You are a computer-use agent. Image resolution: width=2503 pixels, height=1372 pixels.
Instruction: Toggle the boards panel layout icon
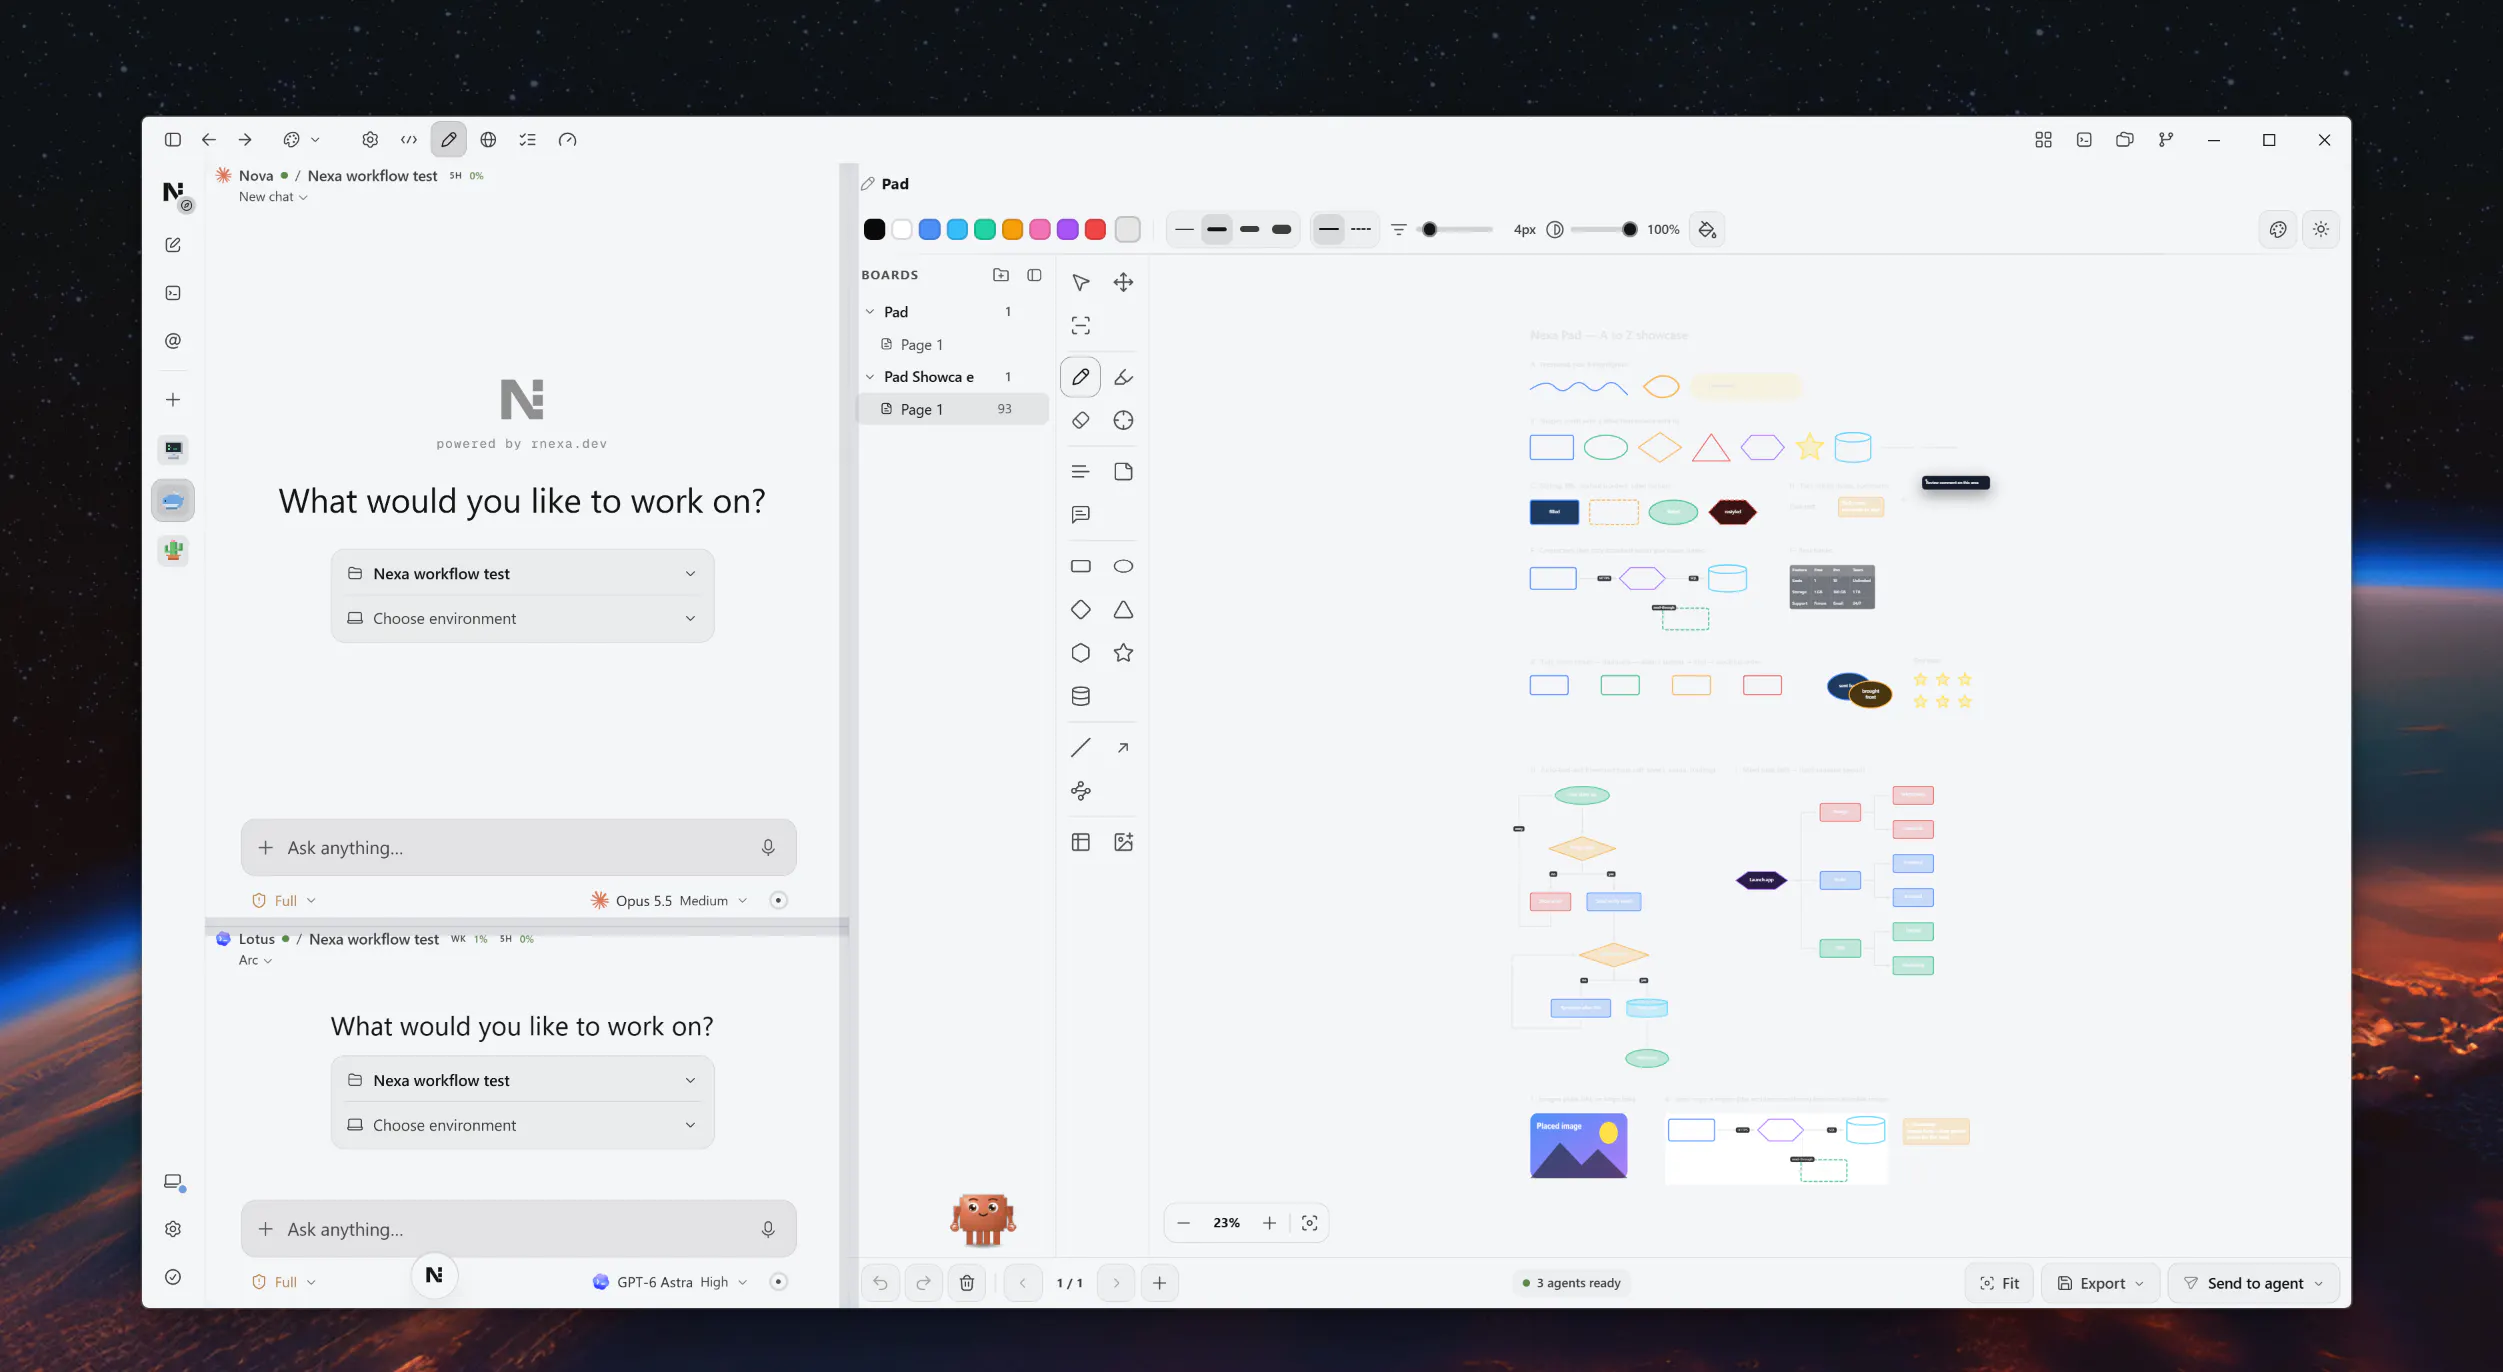(x=1034, y=275)
